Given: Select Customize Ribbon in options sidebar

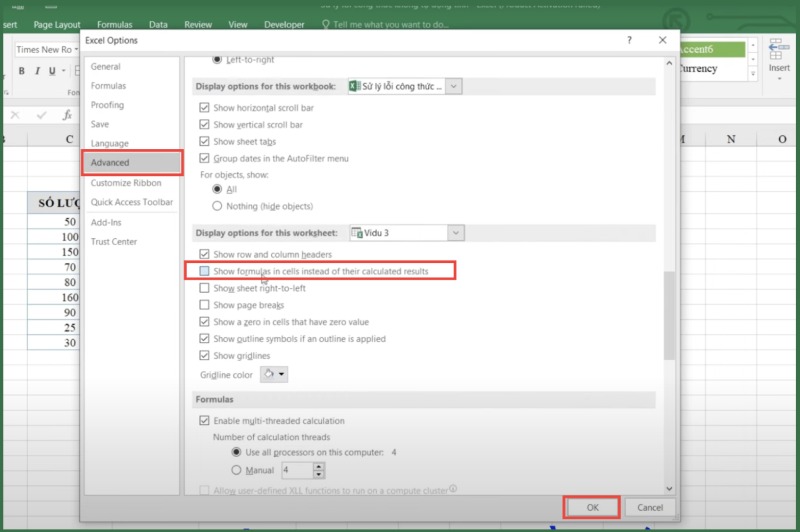Looking at the screenshot, I should [132, 183].
